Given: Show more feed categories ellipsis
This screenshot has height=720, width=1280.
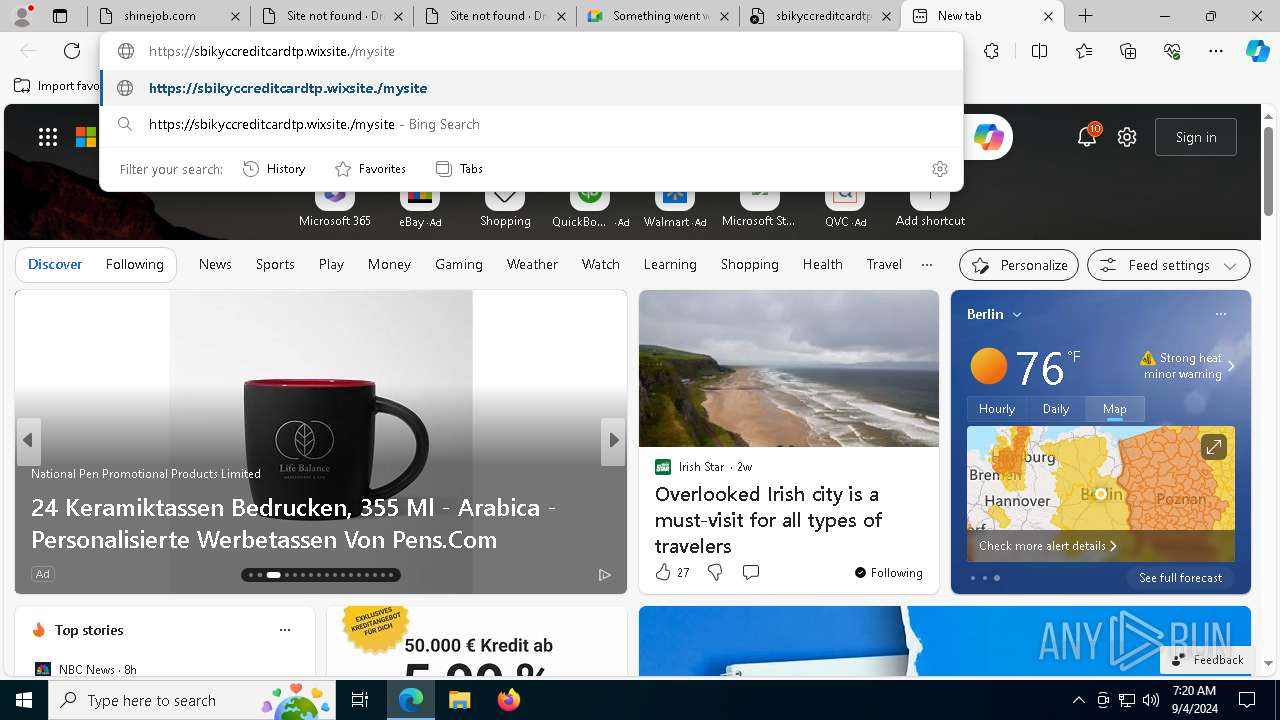Looking at the screenshot, I should 926,264.
